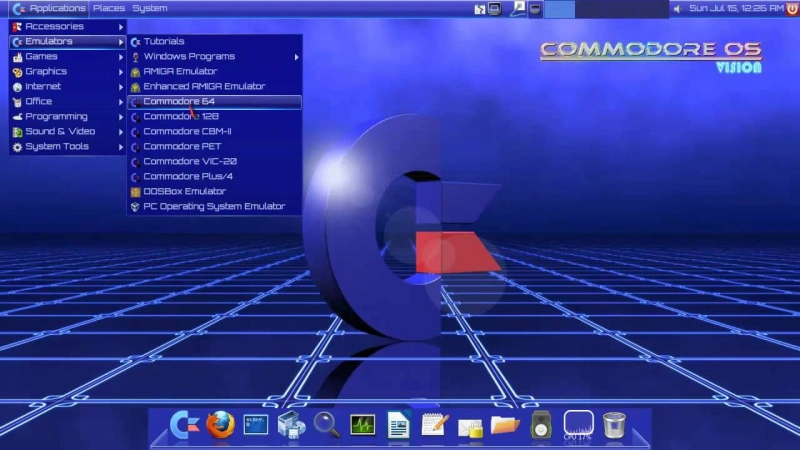Open Firefox from the dock
This screenshot has width=800, height=450.
point(220,424)
